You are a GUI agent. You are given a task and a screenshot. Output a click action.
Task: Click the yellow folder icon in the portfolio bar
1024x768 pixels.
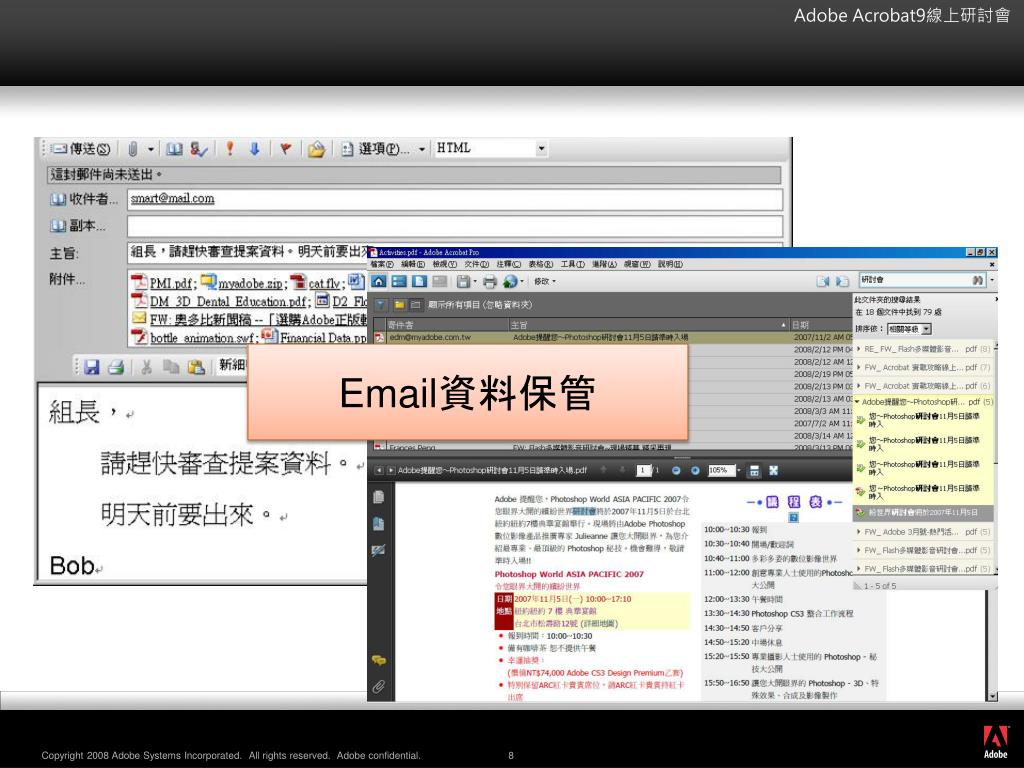pyautogui.click(x=398, y=305)
